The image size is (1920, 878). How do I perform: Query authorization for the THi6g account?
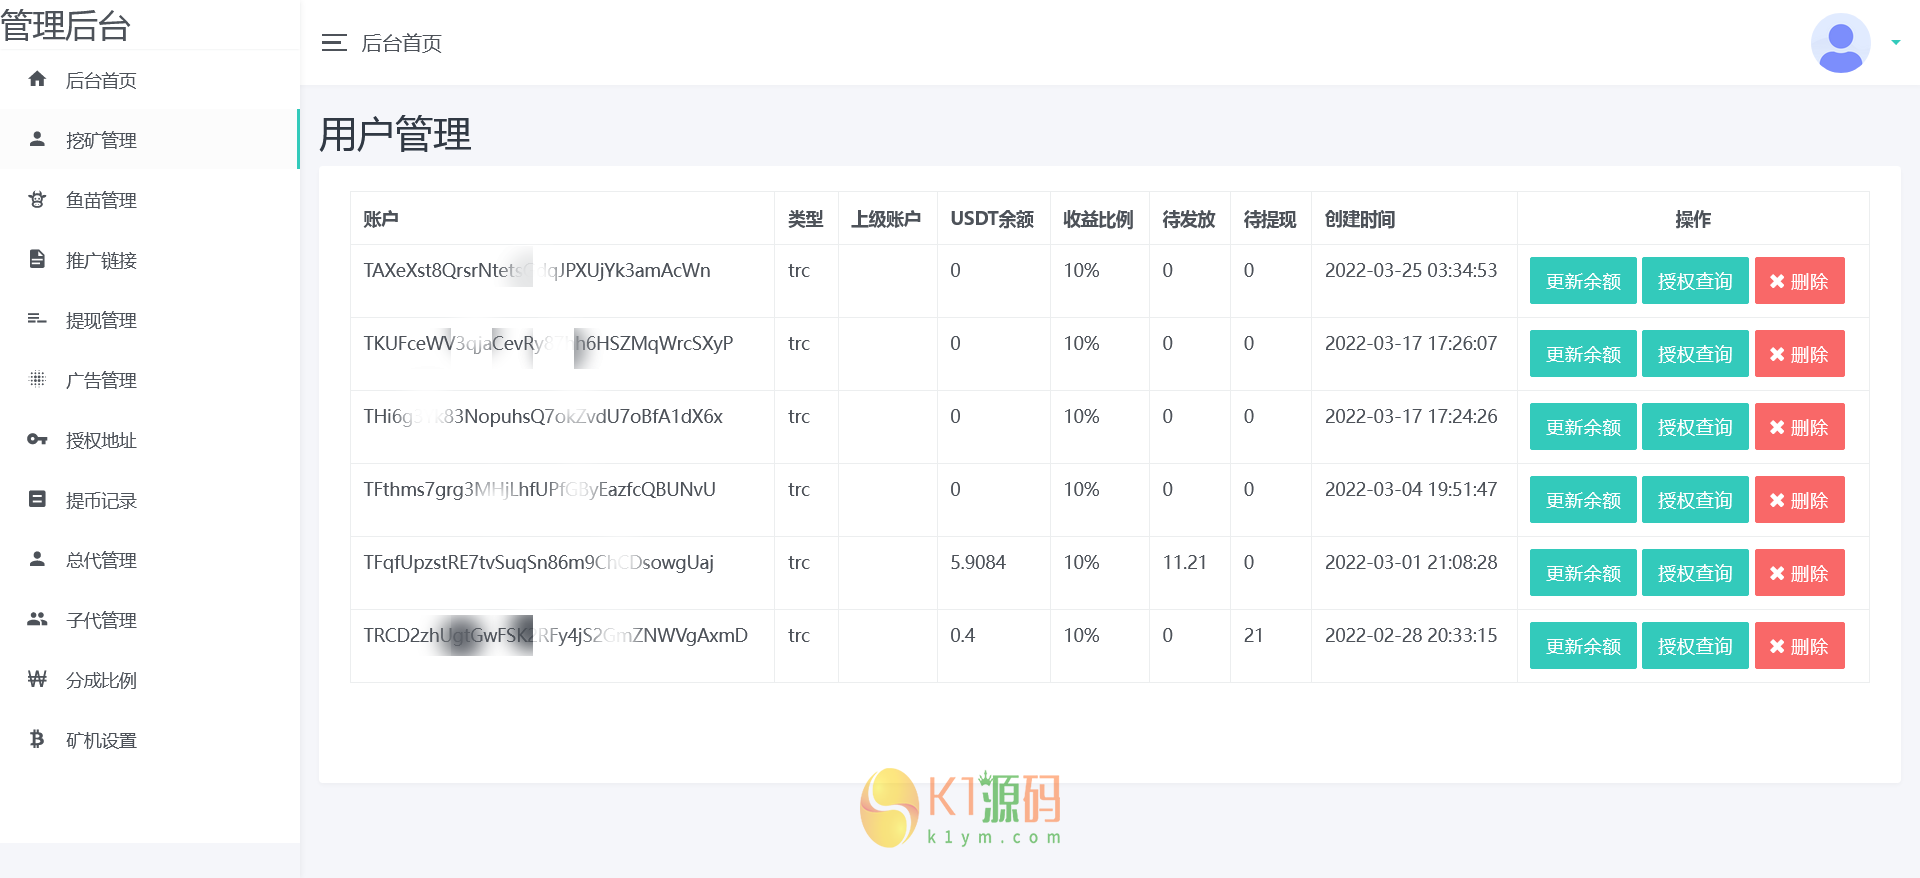(x=1695, y=427)
